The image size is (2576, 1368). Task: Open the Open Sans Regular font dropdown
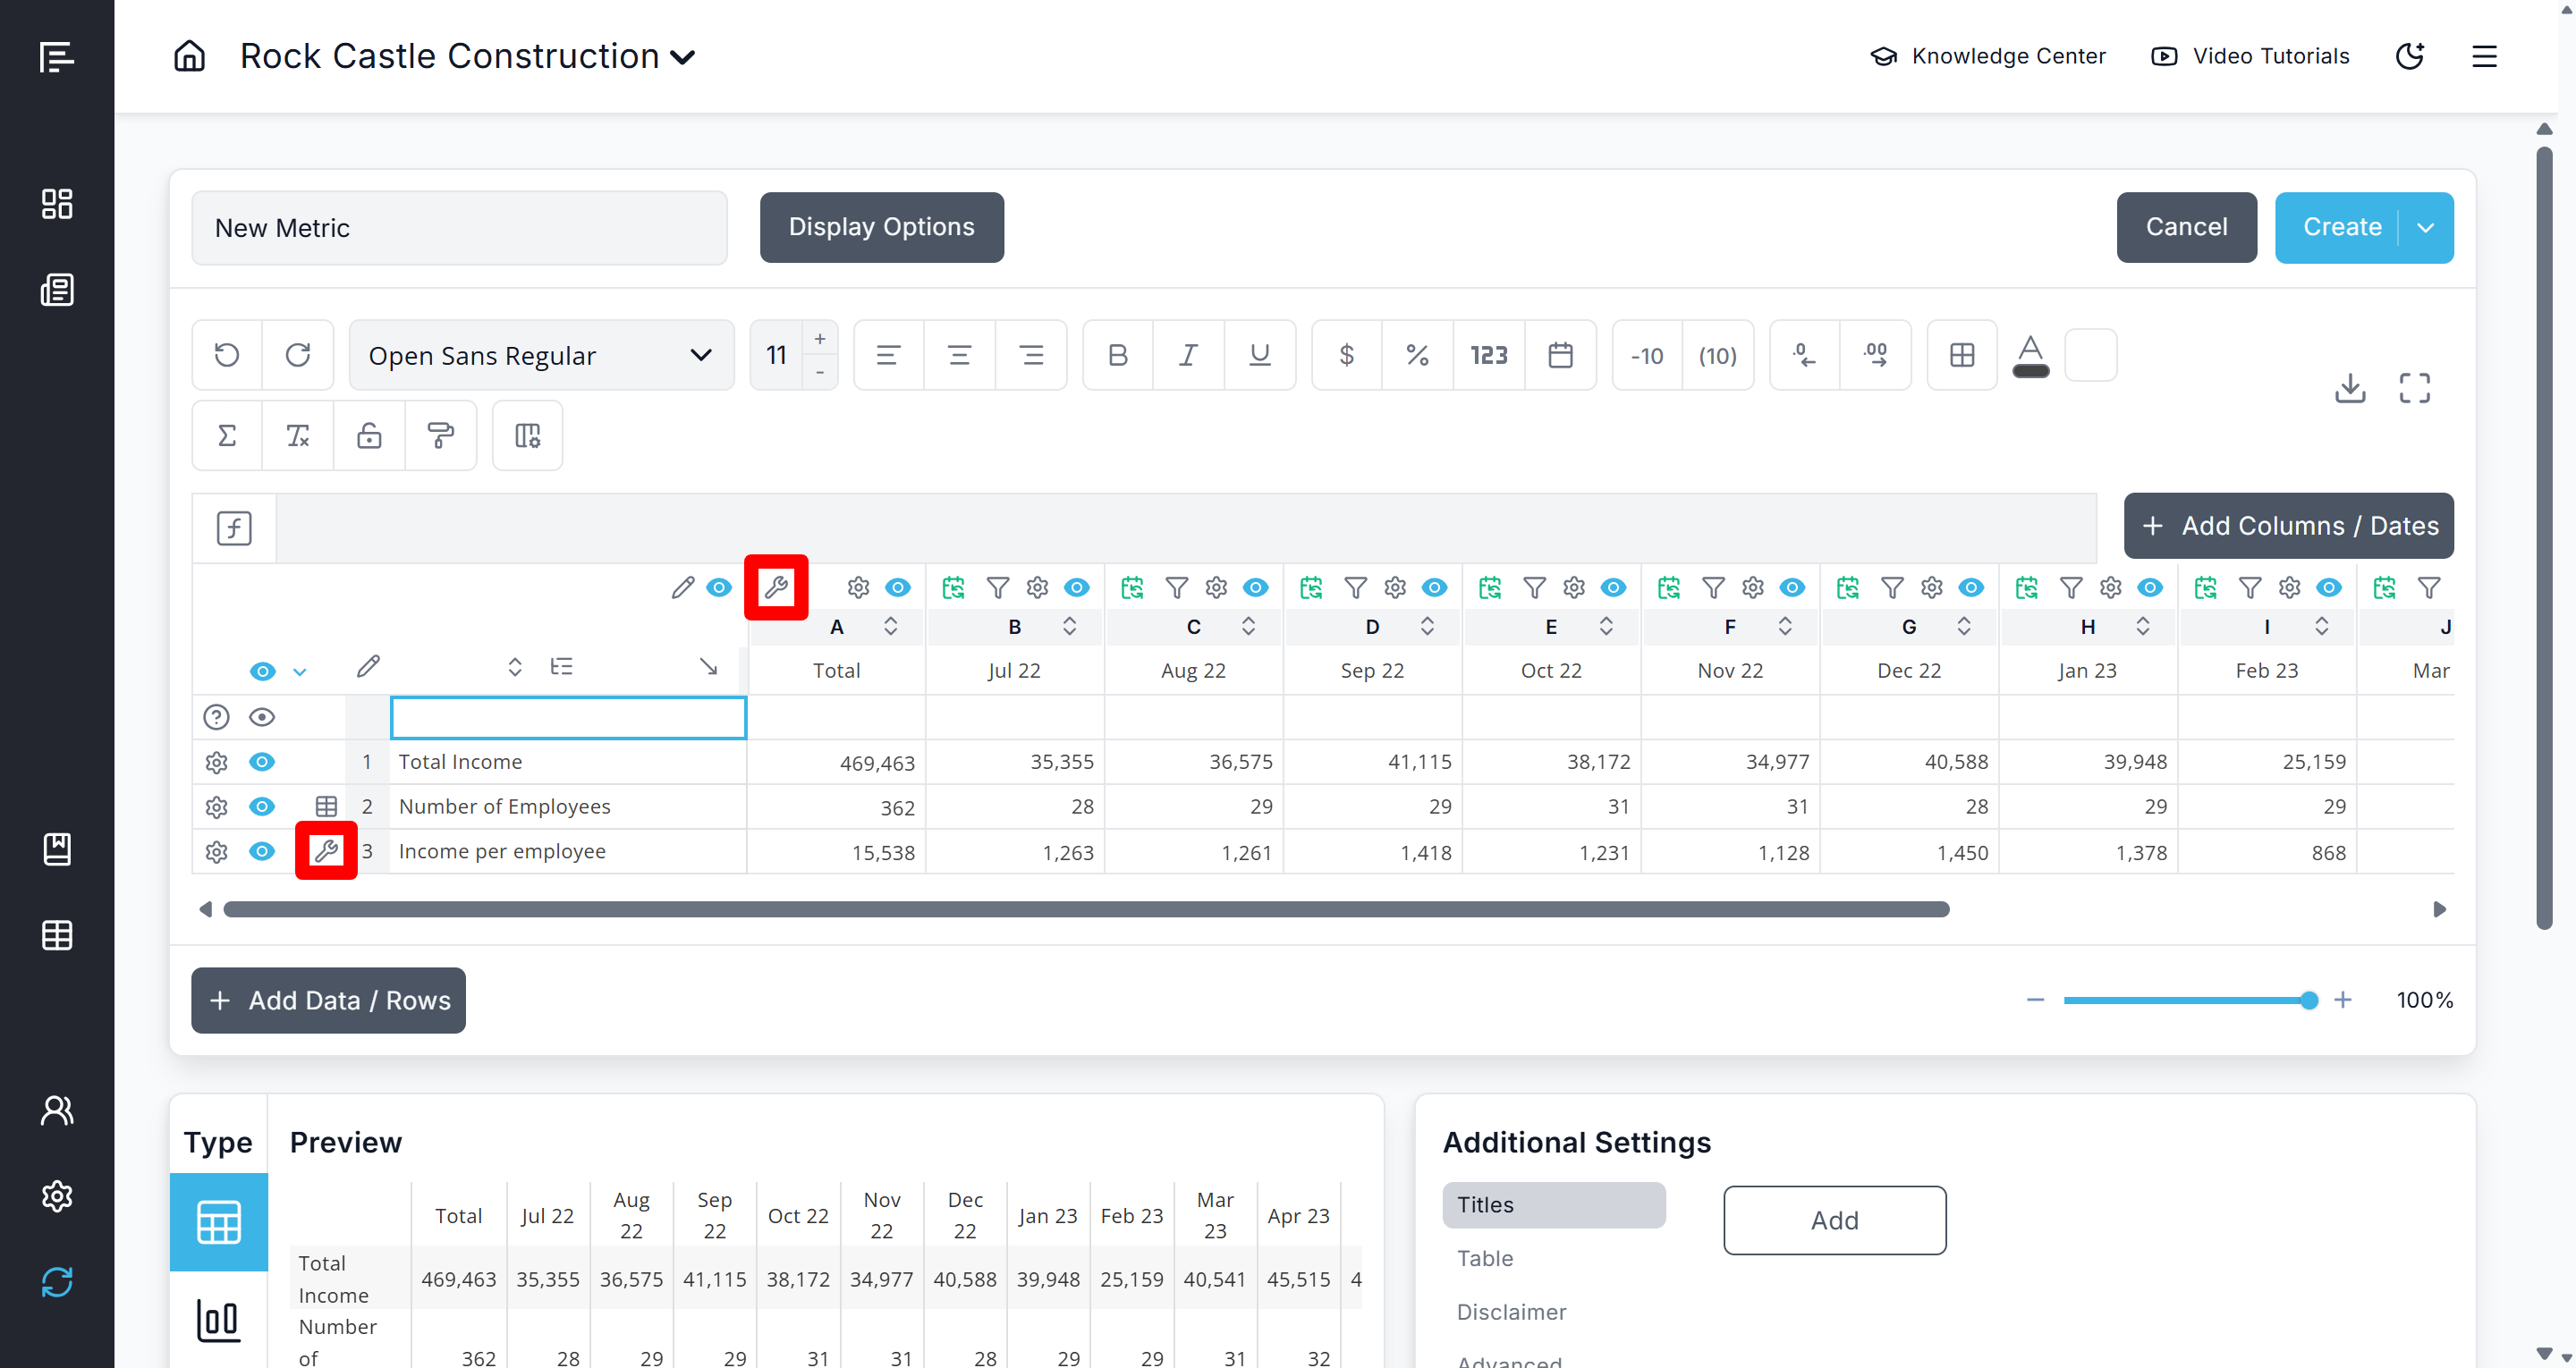[541, 355]
